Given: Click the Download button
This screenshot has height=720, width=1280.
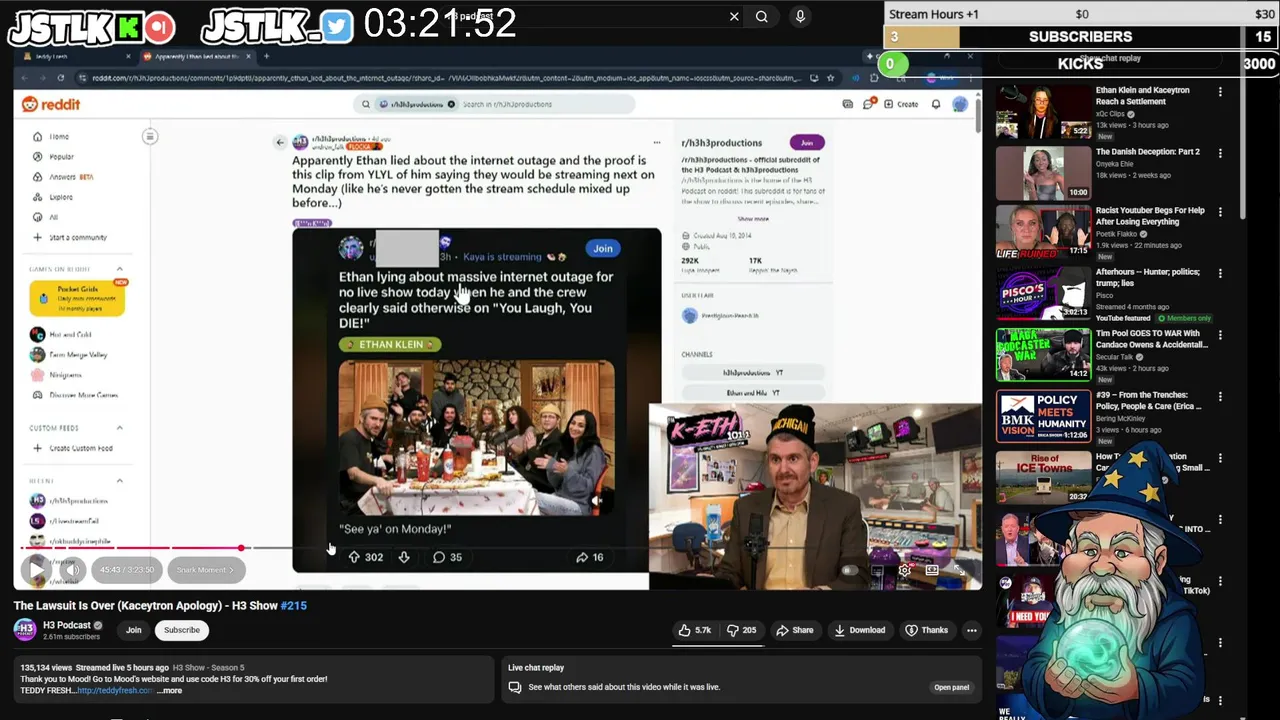Looking at the screenshot, I should [860, 630].
